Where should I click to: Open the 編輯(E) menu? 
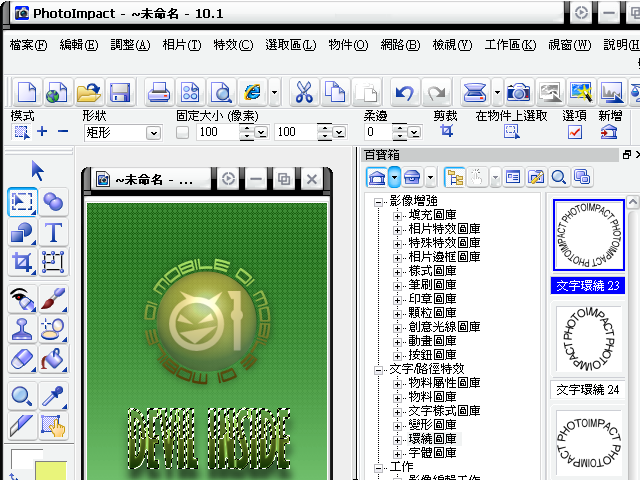pyautogui.click(x=79, y=44)
